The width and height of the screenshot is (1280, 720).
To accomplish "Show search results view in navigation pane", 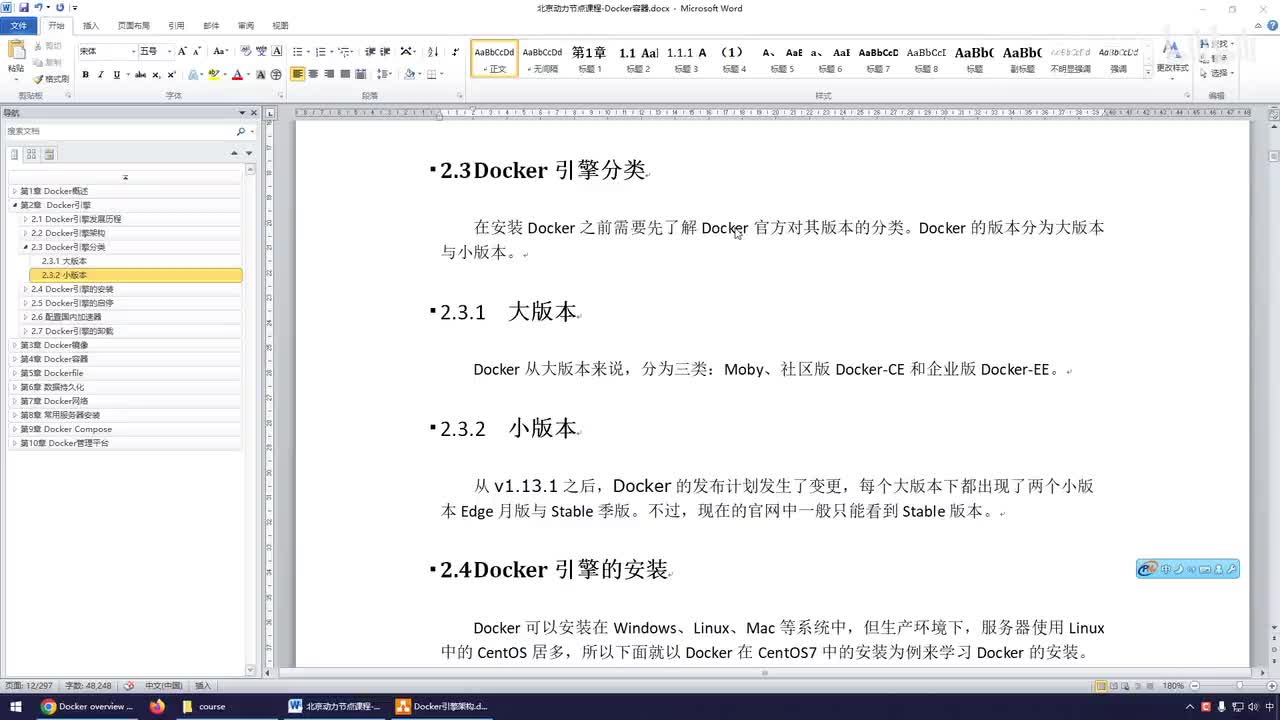I will [50, 154].
